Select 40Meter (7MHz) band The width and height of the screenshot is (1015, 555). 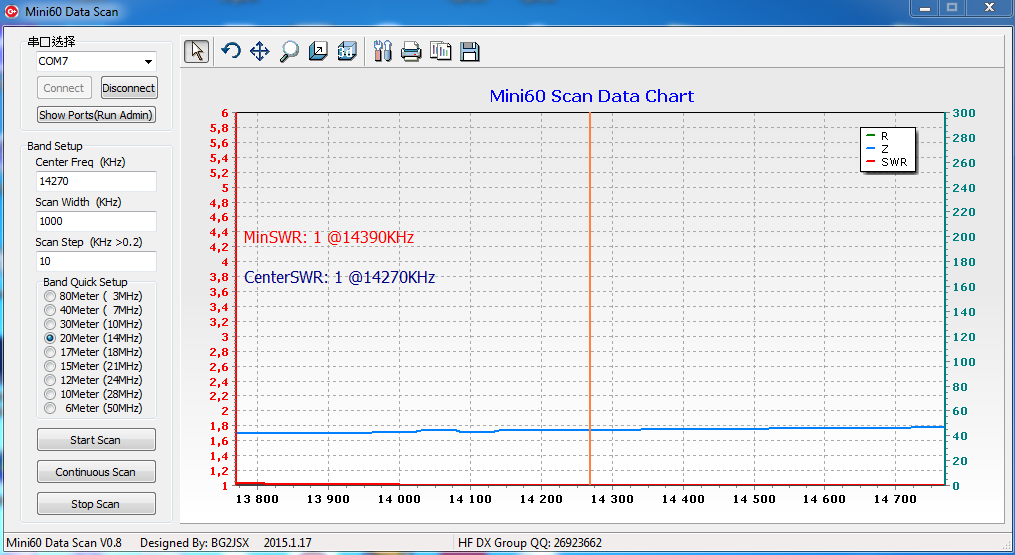[x=50, y=310]
